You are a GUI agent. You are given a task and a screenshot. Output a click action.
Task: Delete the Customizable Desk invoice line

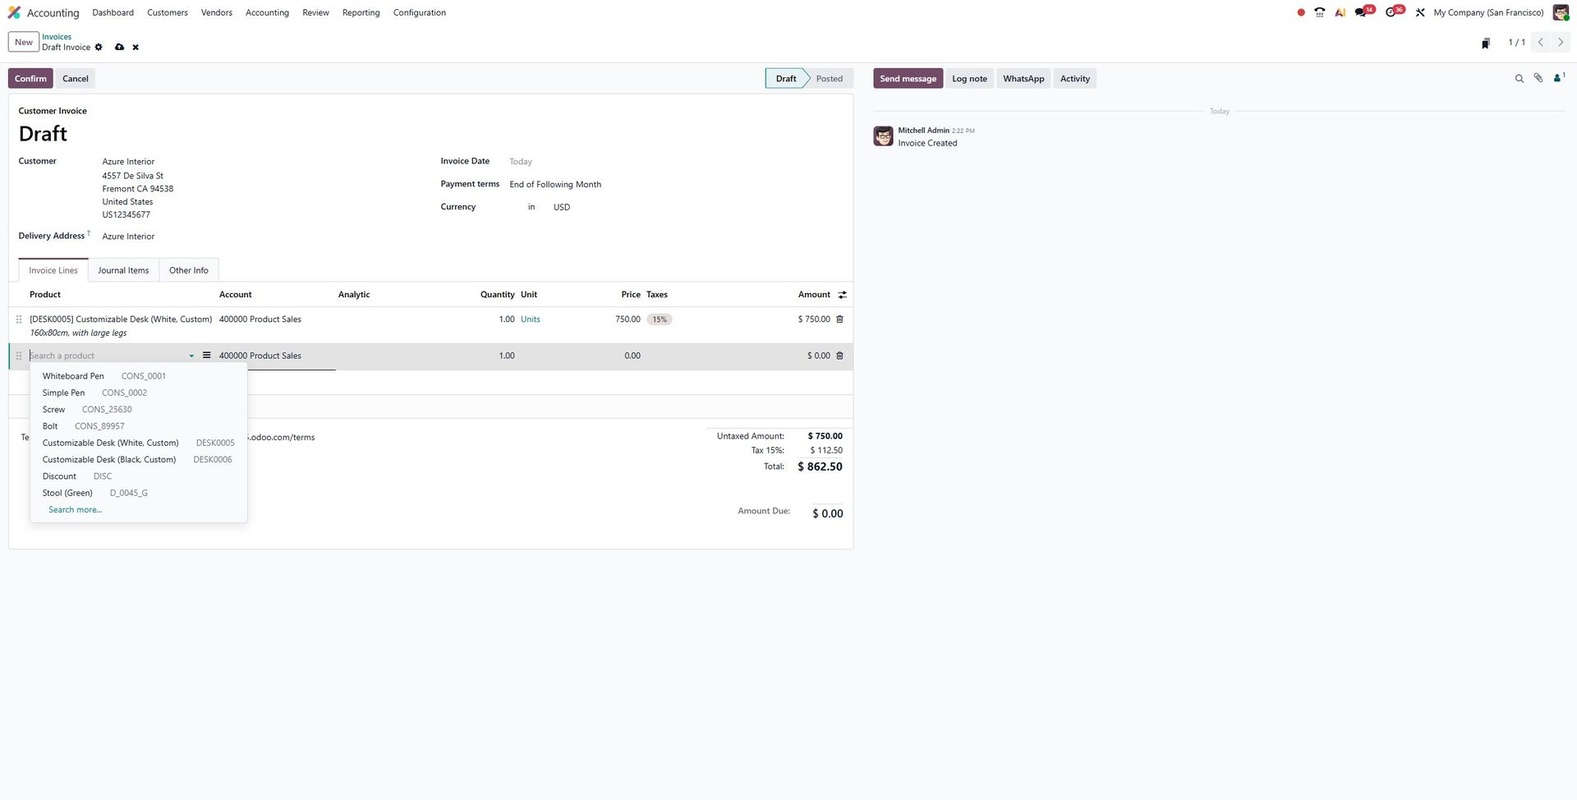[839, 319]
